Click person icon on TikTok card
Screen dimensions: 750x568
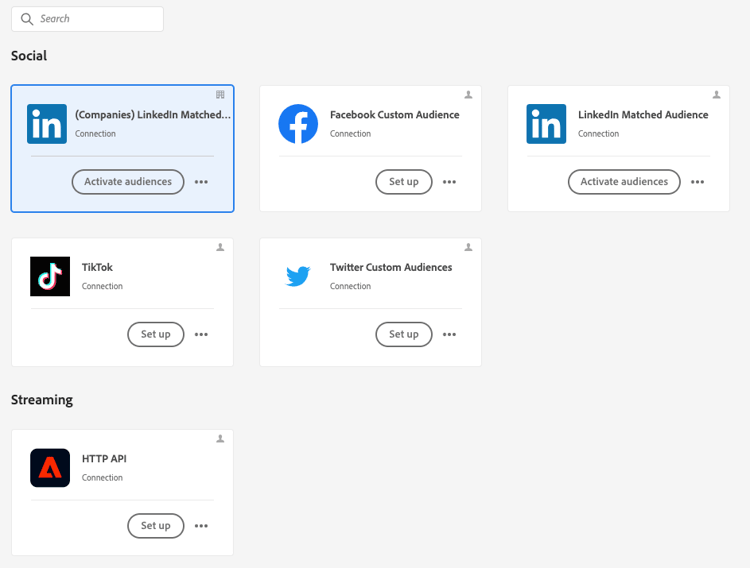tap(221, 247)
